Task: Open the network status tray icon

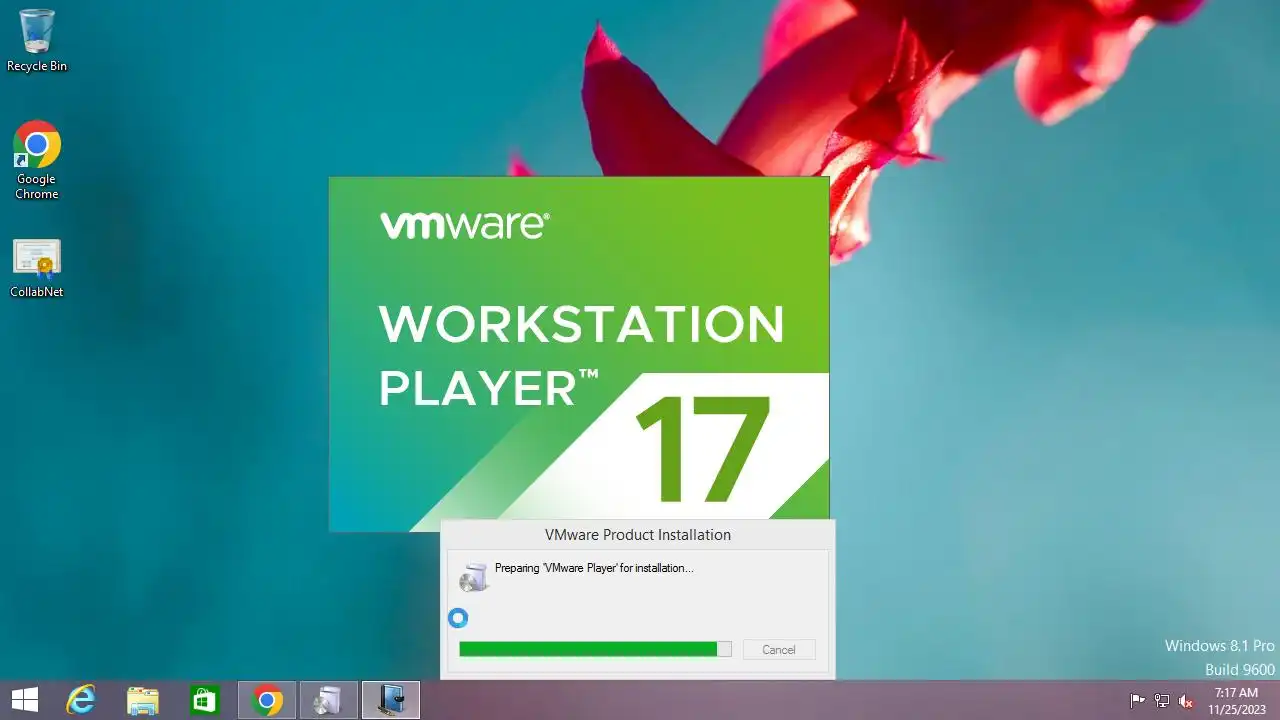Action: (1162, 701)
